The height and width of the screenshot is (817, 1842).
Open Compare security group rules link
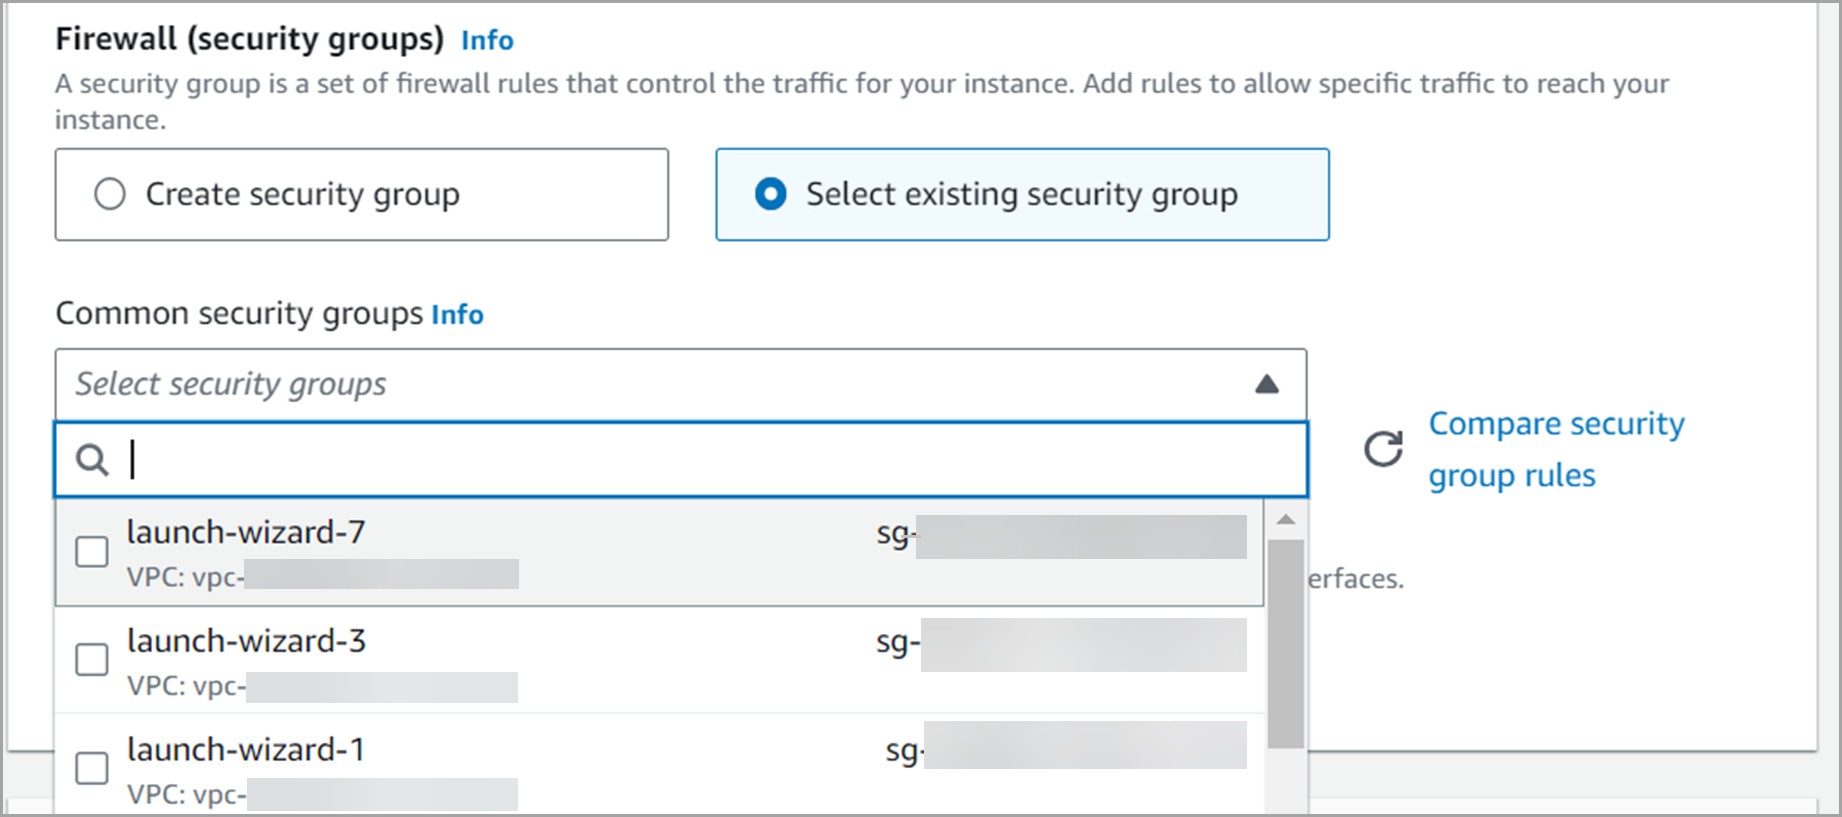coord(1556,449)
